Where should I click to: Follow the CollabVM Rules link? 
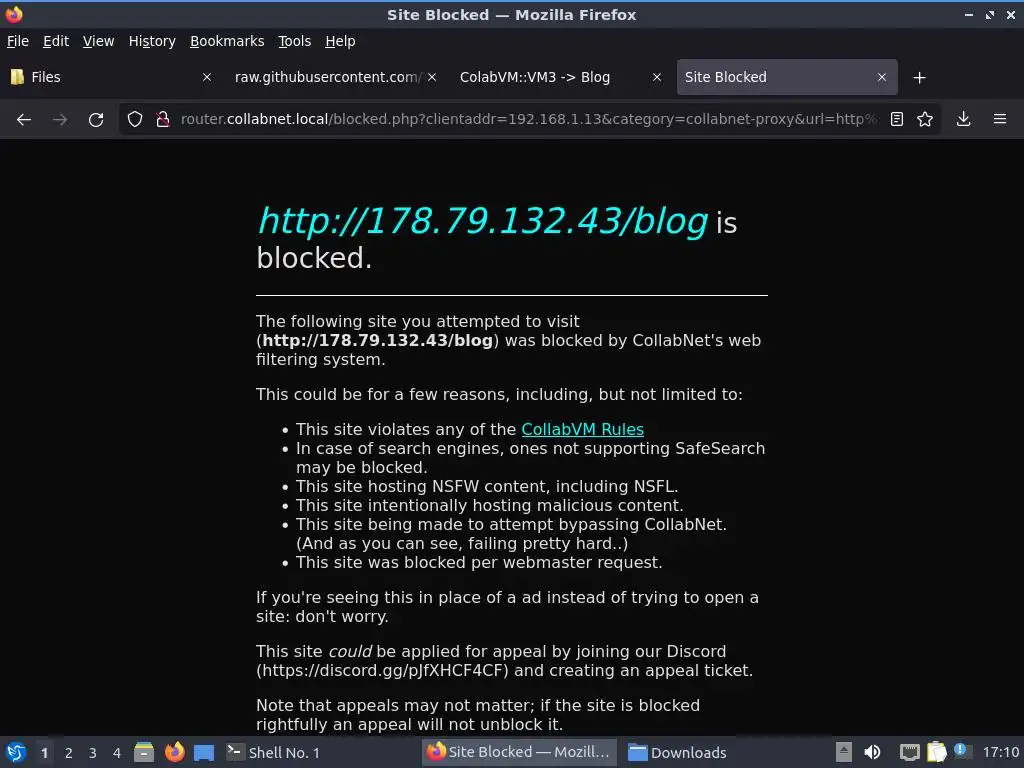[583, 430]
